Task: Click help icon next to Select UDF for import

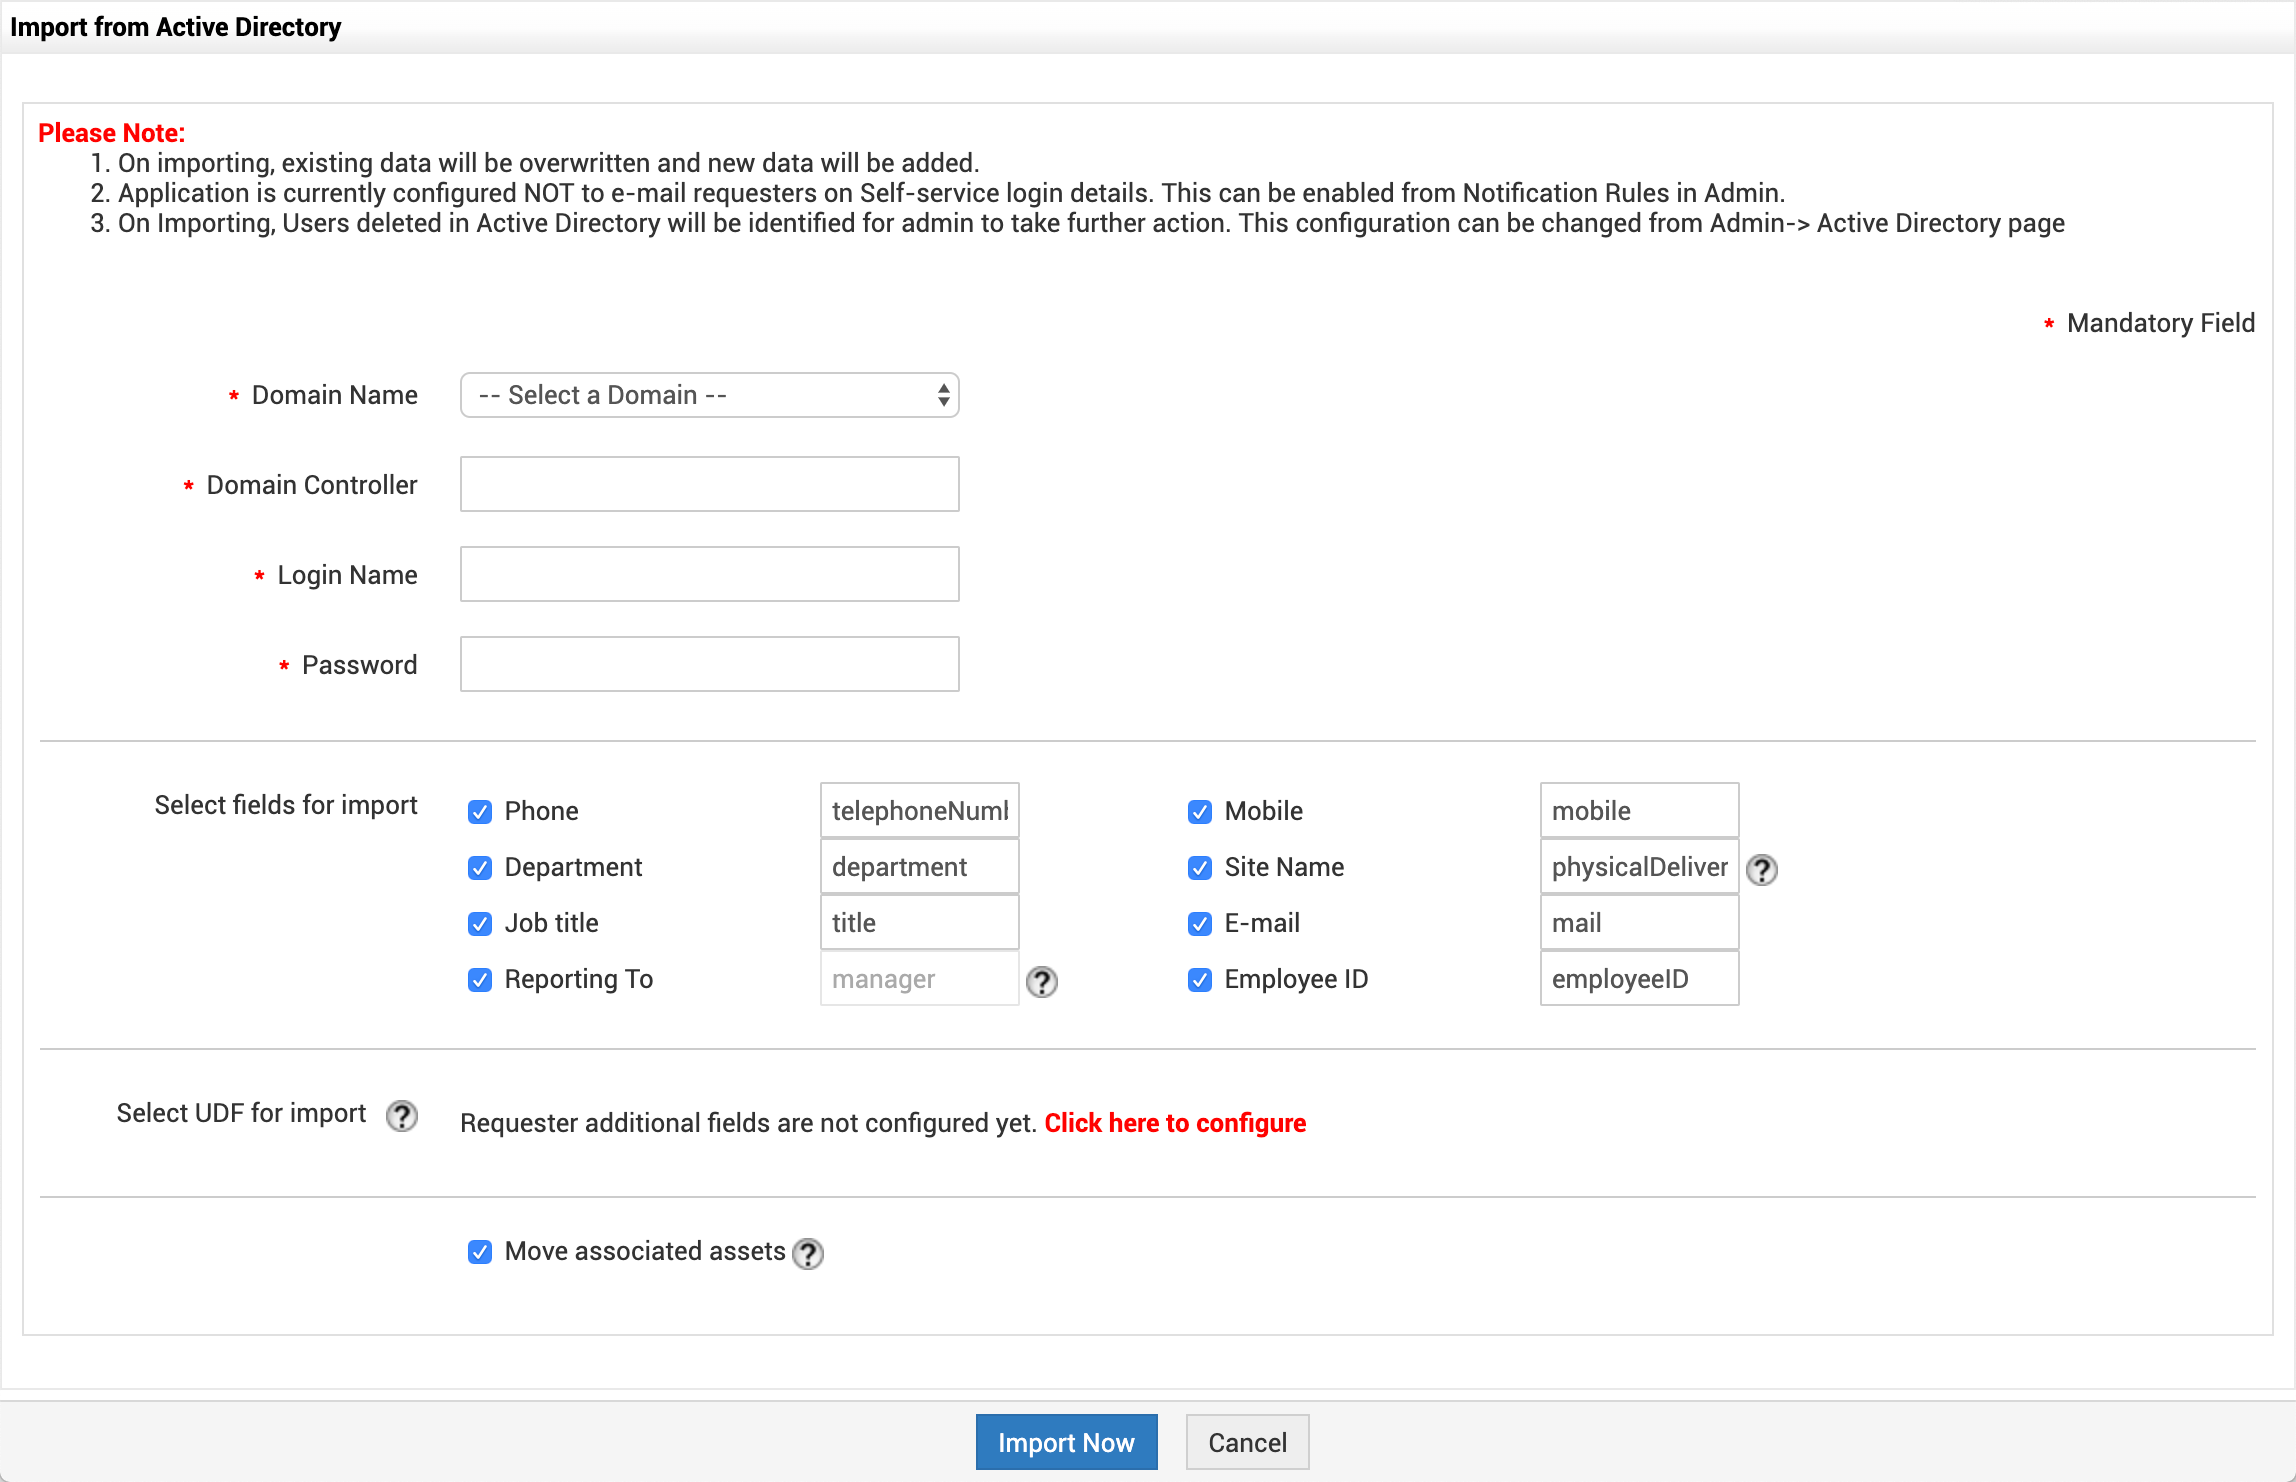Action: pyautogui.click(x=402, y=1116)
